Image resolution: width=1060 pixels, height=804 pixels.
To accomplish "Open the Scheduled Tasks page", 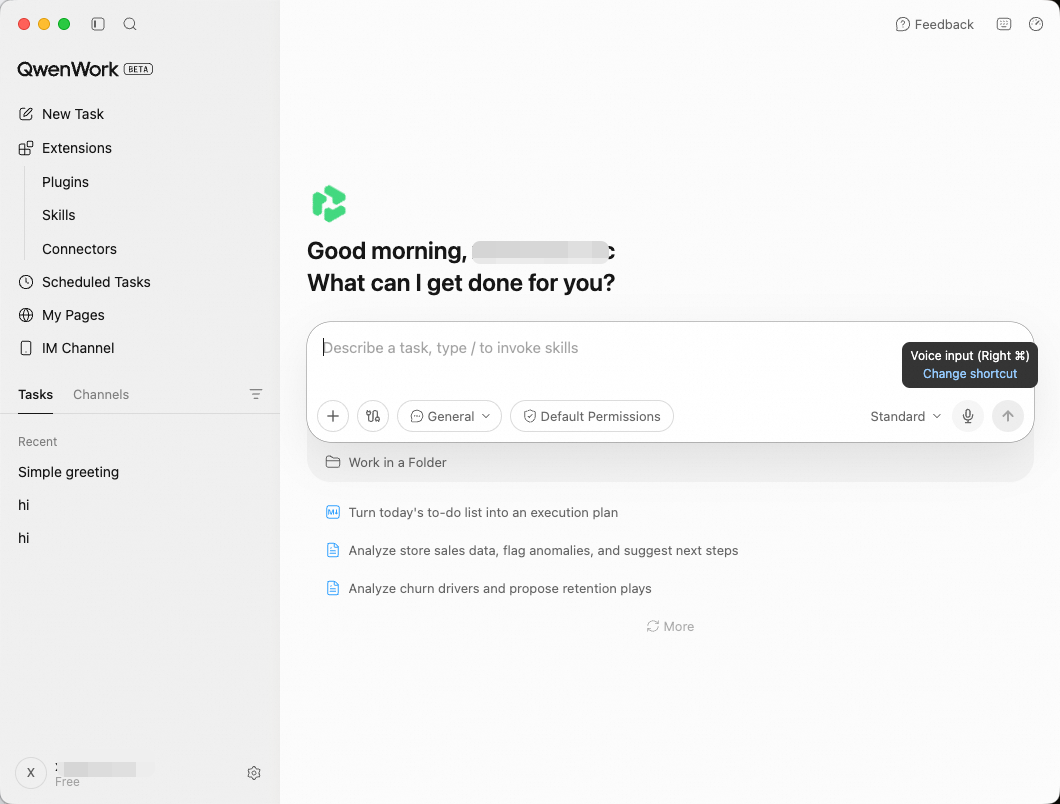I will [96, 282].
